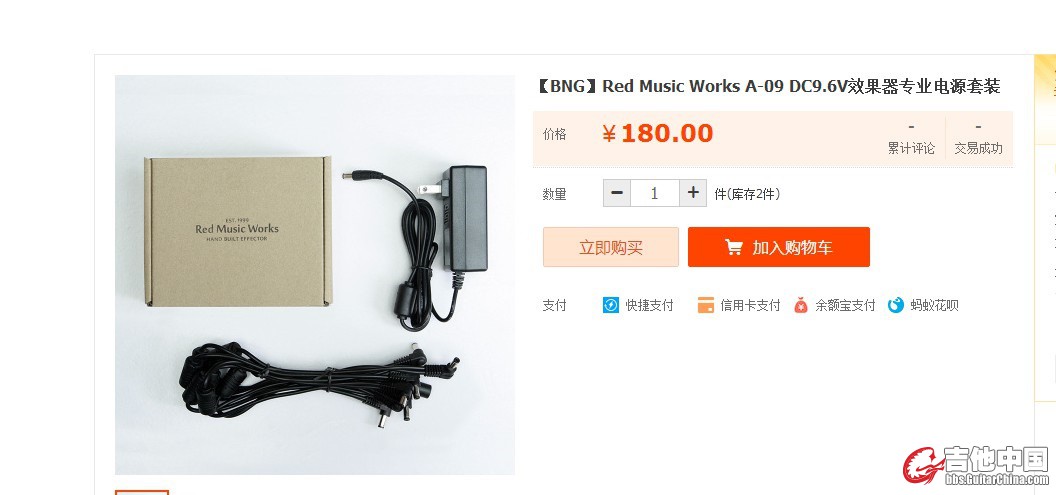Screen dimensions: 1056x495
Task: Click the 余额宝支付 money bag icon
Action: pyautogui.click(x=800, y=305)
